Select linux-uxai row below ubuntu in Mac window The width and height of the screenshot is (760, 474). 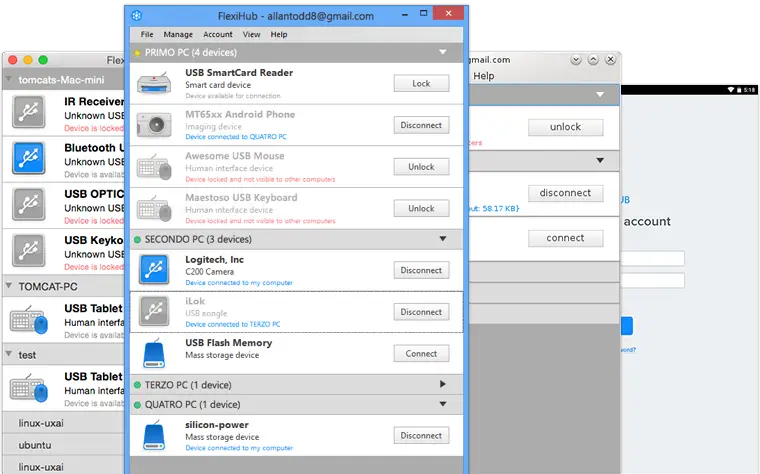click(x=63, y=467)
